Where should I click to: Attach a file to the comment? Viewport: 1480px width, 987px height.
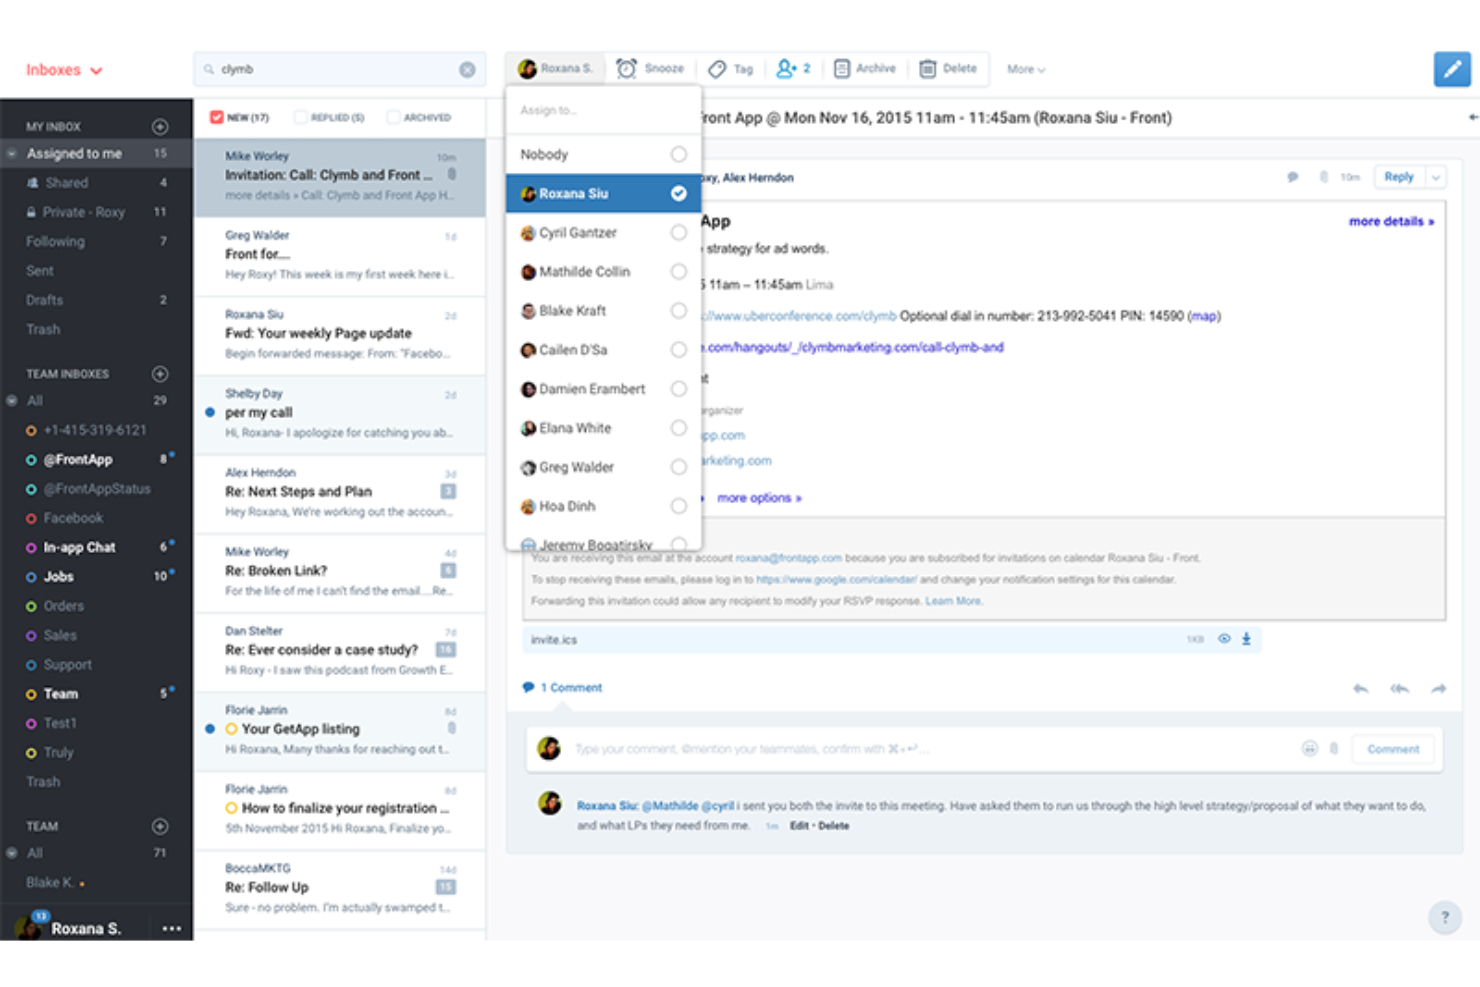(x=1334, y=748)
